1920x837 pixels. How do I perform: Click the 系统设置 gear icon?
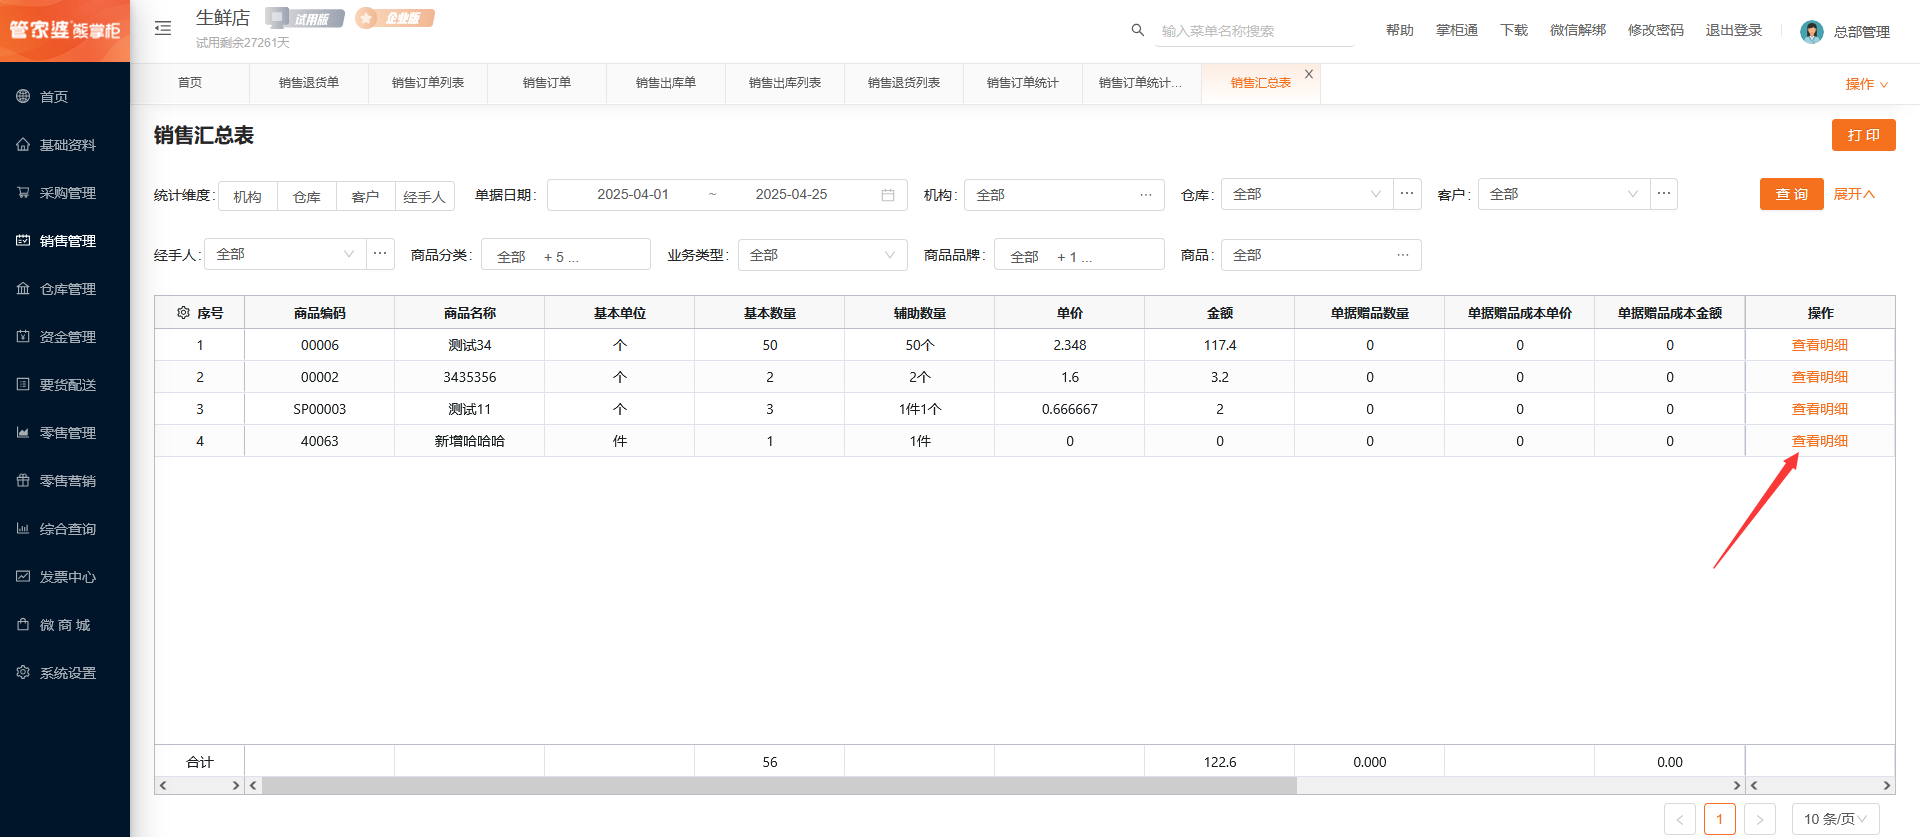click(23, 672)
